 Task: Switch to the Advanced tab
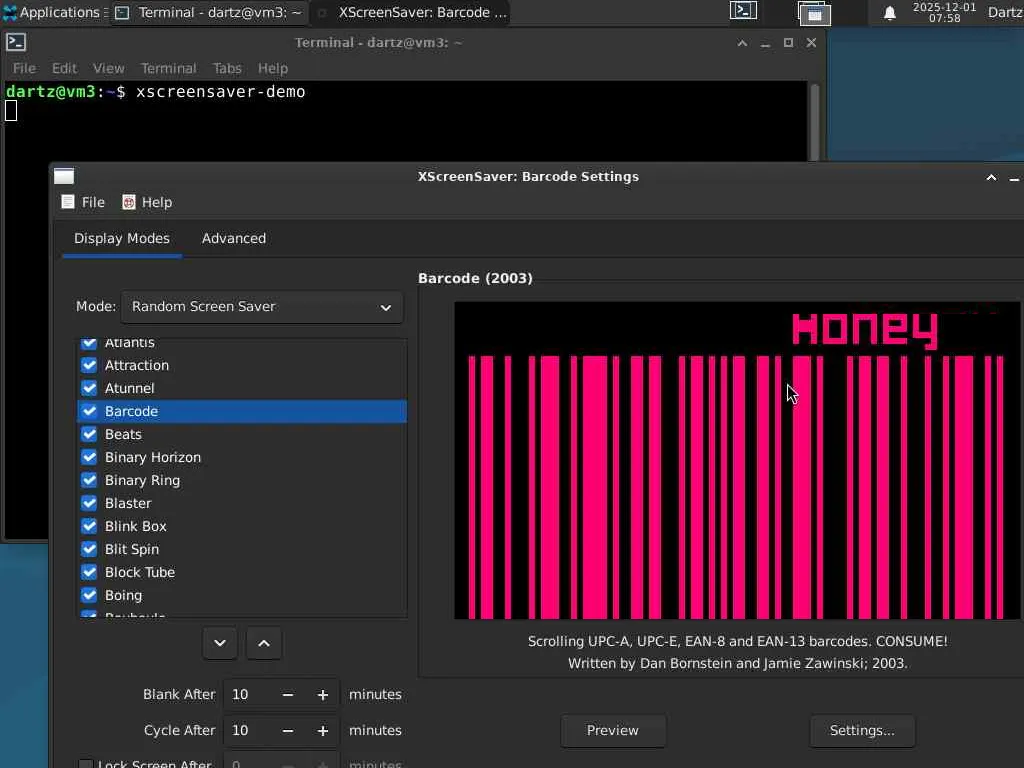coord(234,238)
